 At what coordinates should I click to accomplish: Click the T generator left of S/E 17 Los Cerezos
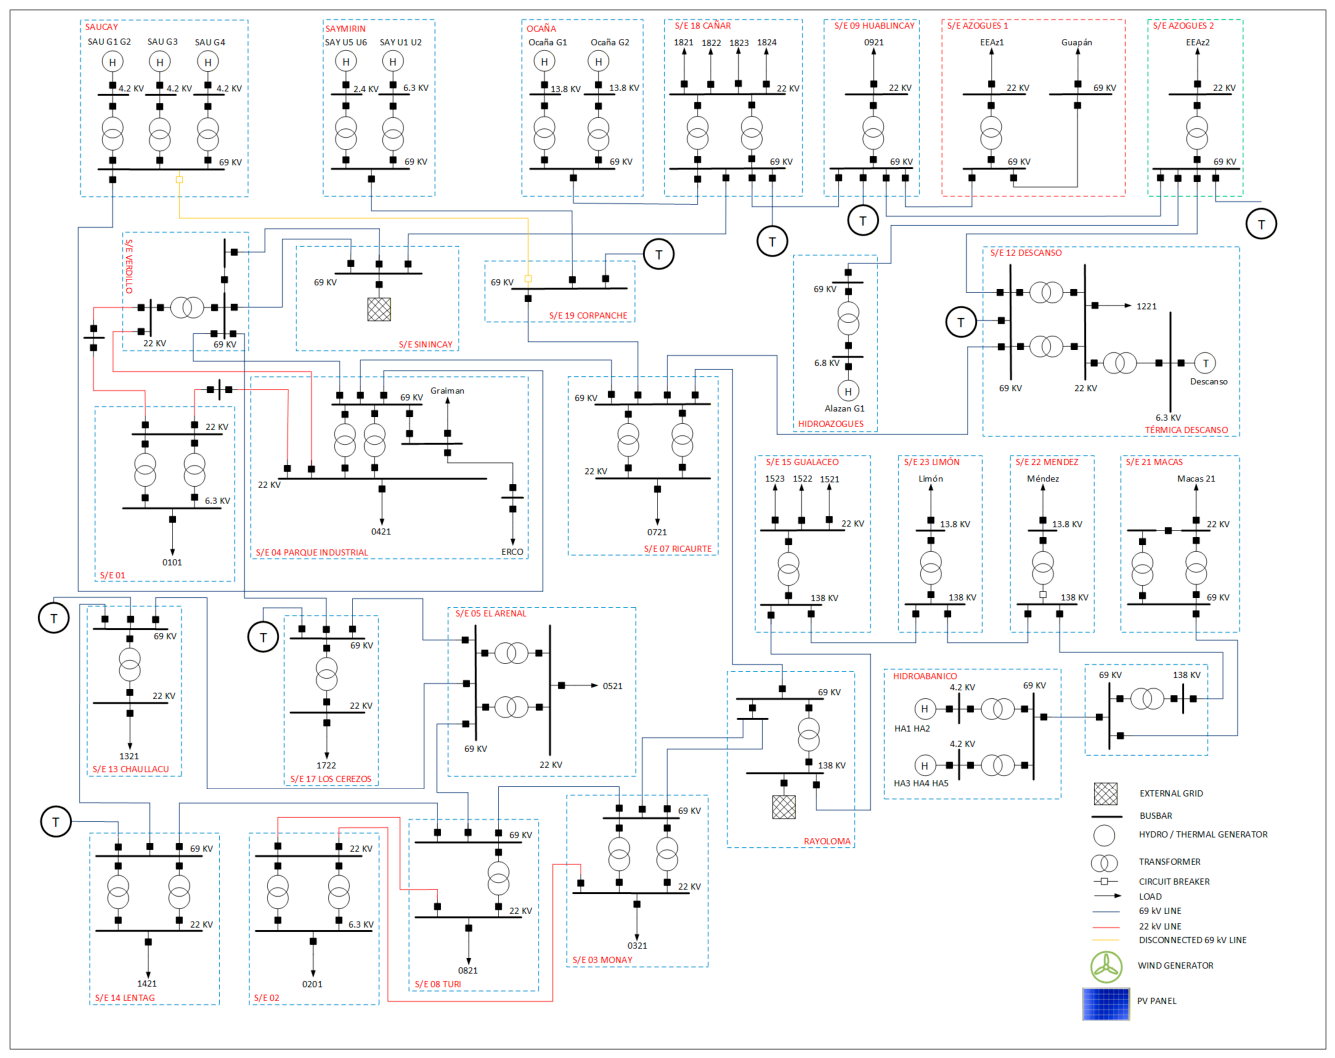[263, 637]
